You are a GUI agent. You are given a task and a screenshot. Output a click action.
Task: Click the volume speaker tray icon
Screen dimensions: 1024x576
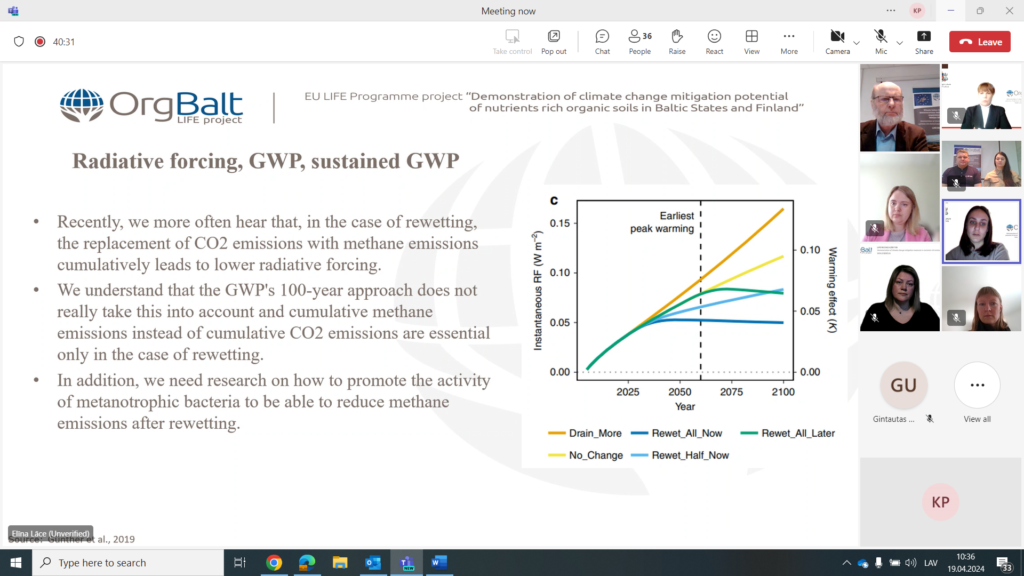[911, 562]
